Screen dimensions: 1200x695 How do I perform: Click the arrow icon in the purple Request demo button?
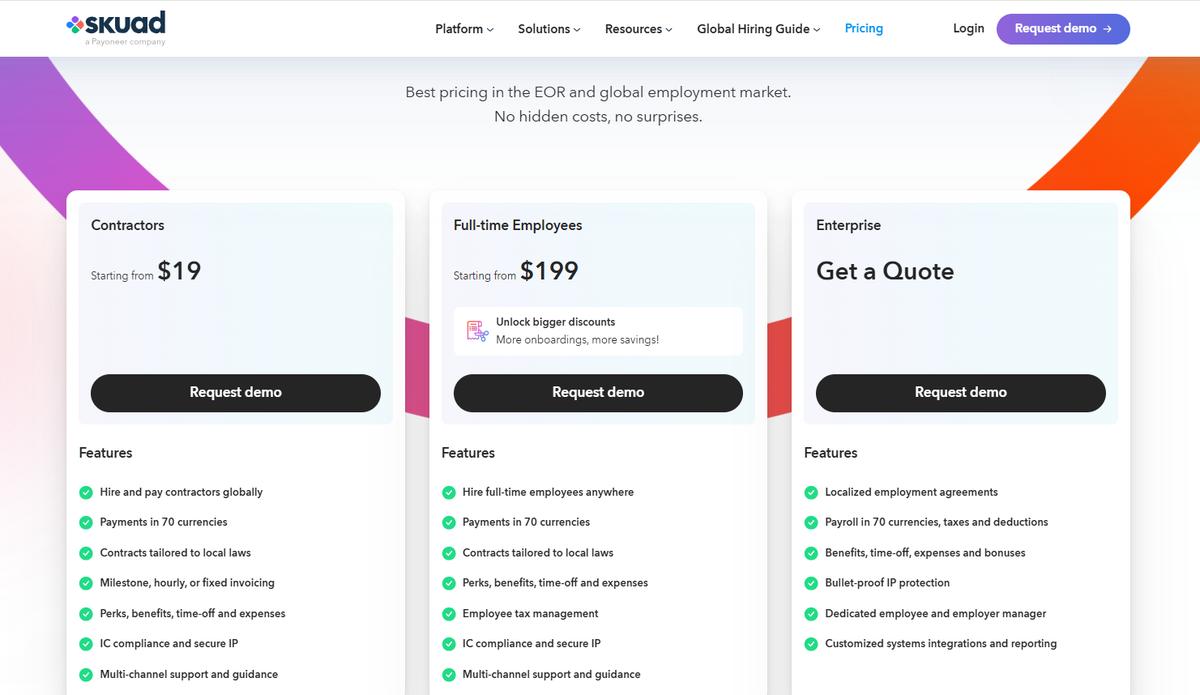(1107, 29)
